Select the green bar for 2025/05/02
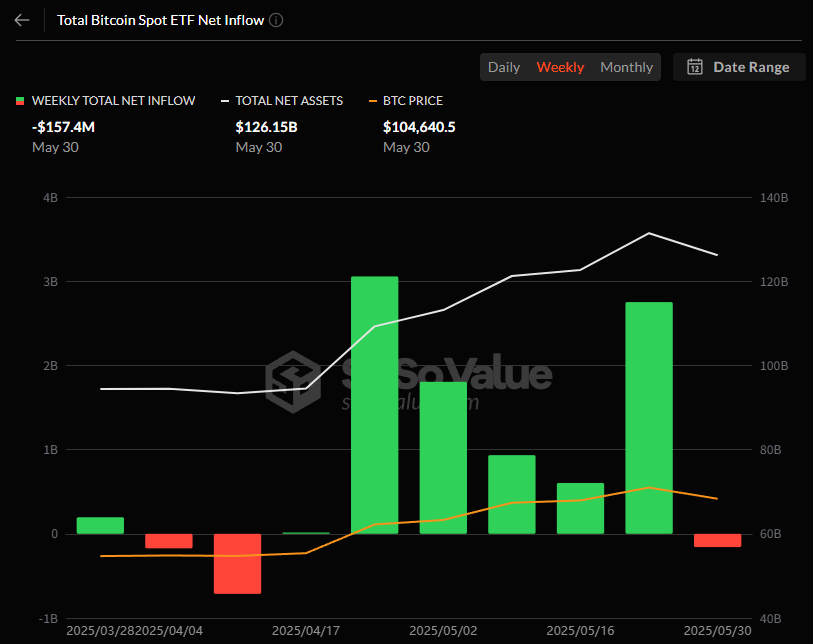This screenshot has width=813, height=644. tap(443, 458)
